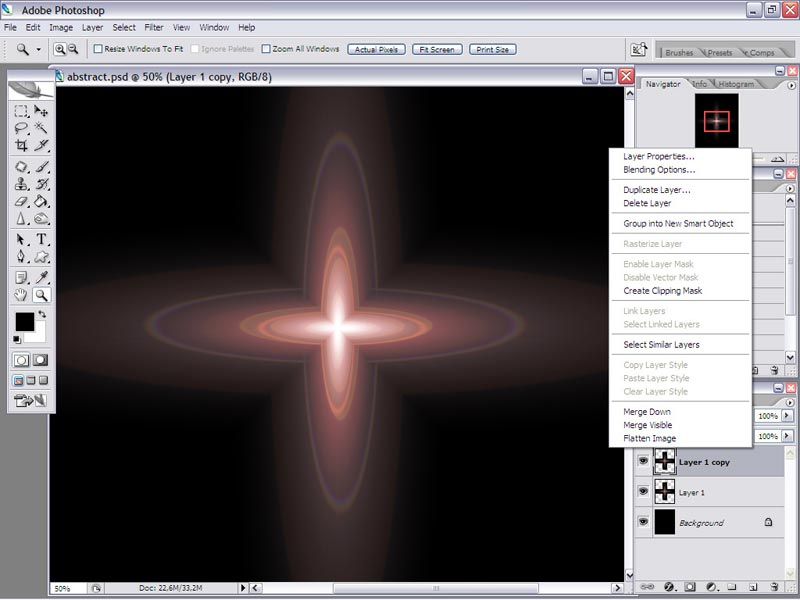Expand the layer opacity 100% flyout arrow

coord(787,416)
